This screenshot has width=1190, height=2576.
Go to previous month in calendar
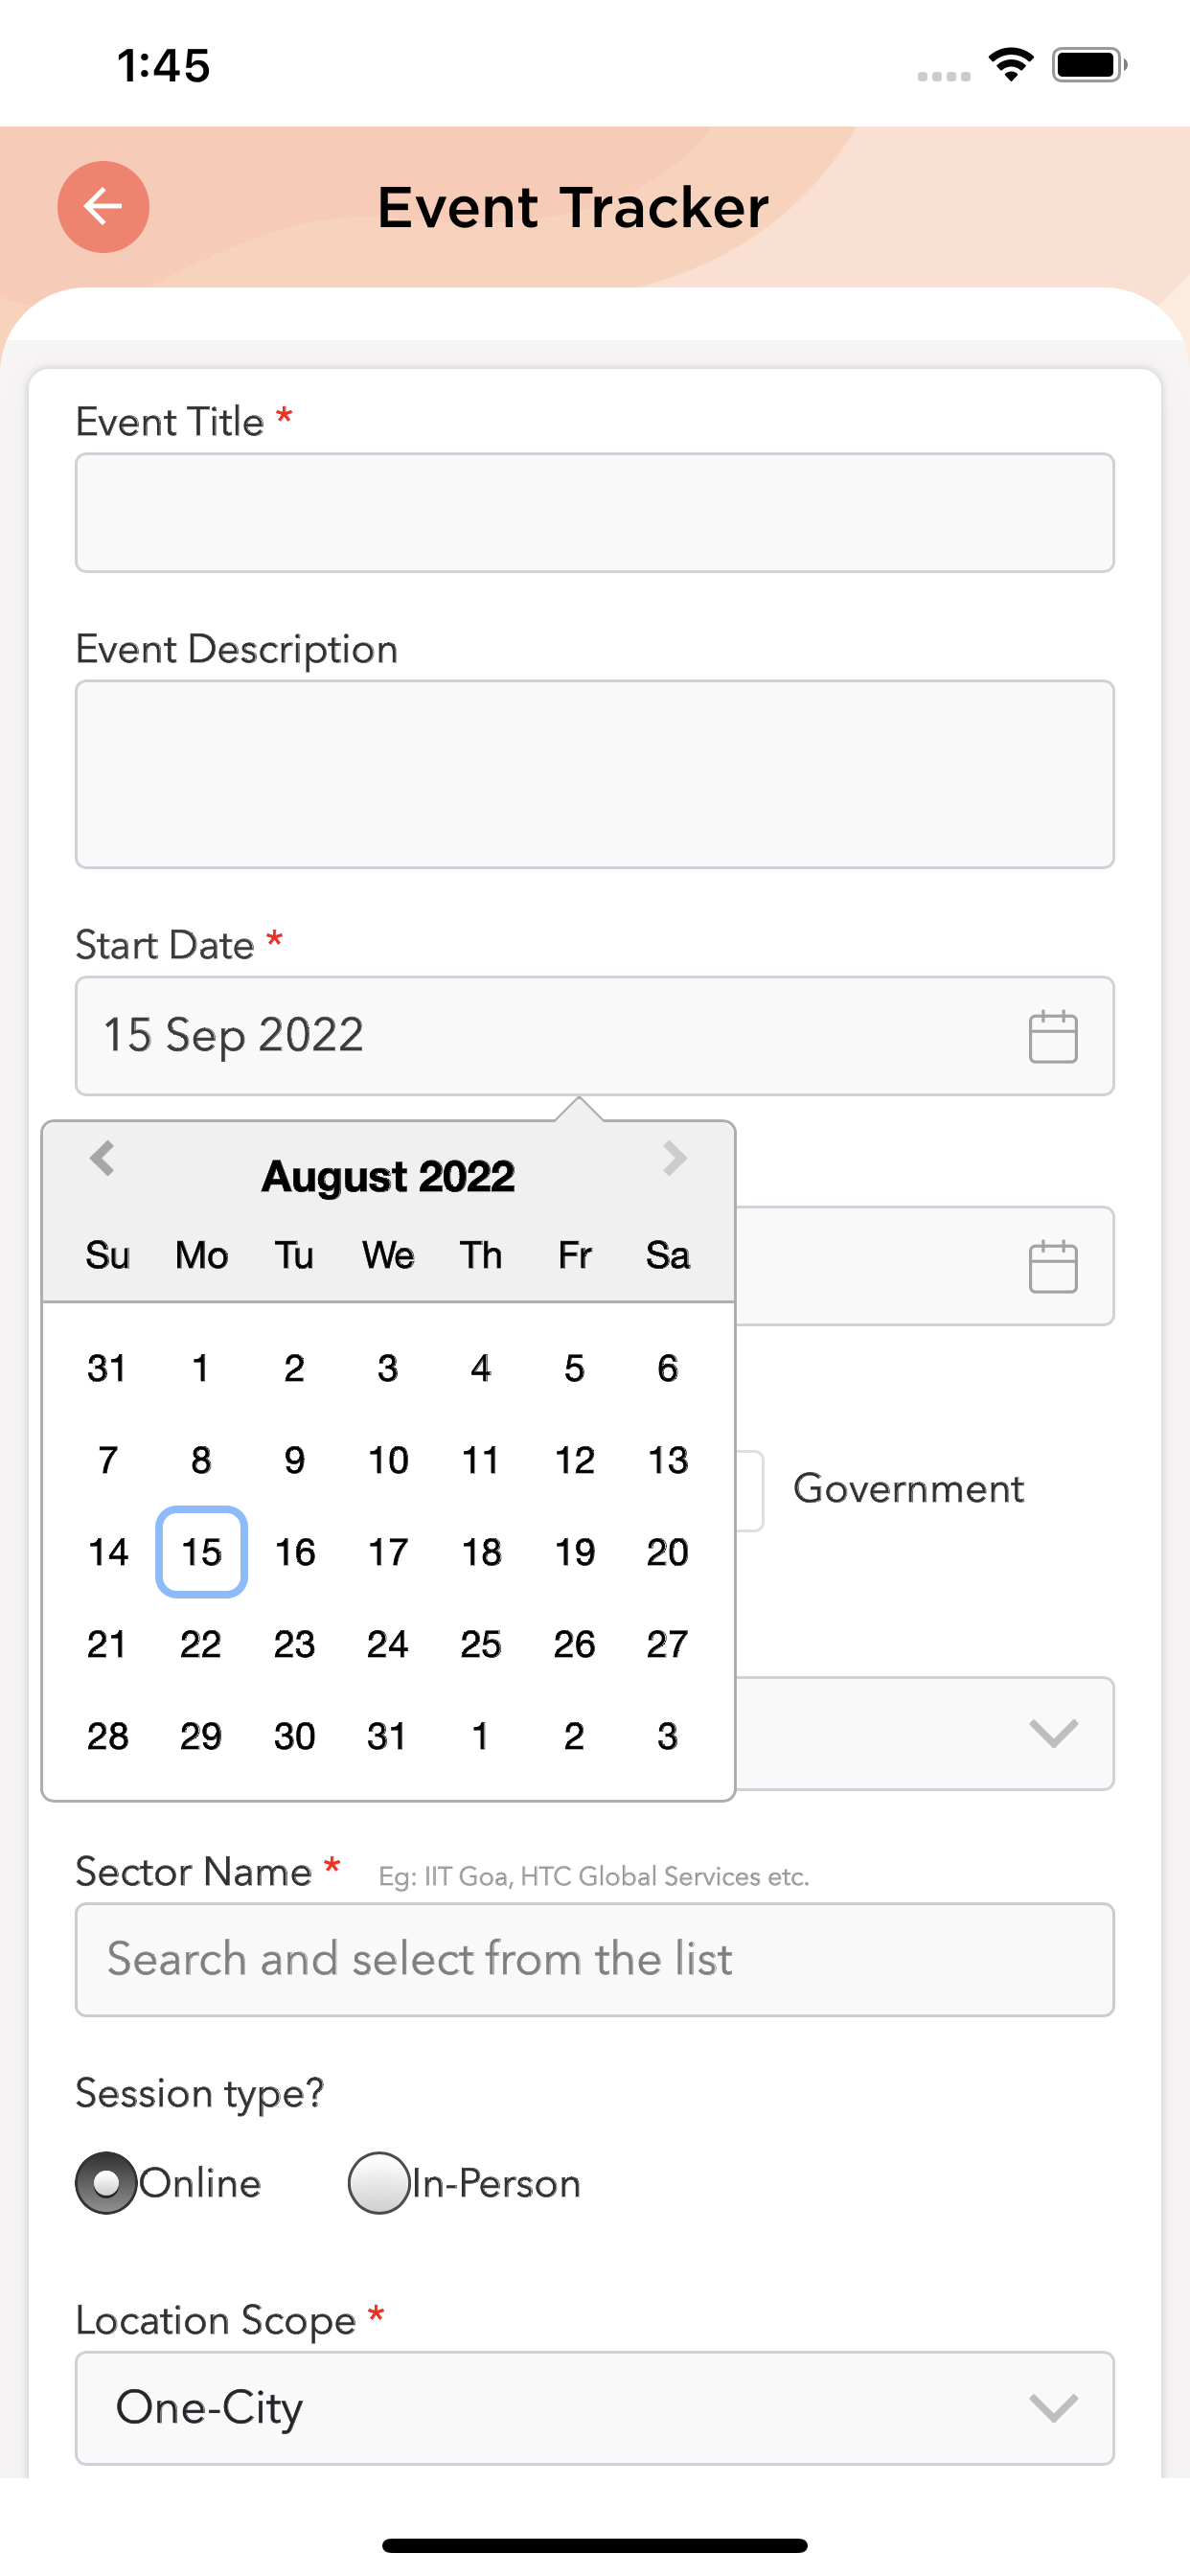click(102, 1158)
